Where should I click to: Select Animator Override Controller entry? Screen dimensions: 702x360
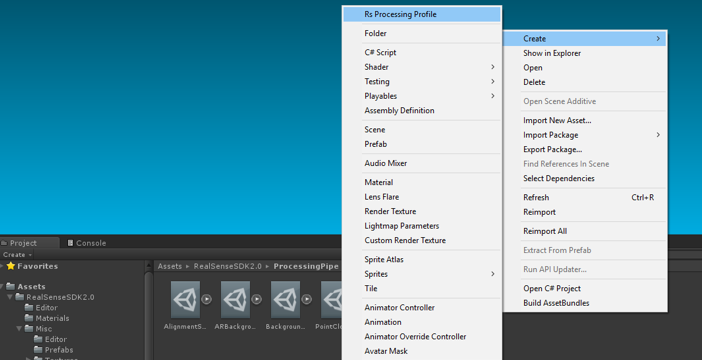click(422, 336)
